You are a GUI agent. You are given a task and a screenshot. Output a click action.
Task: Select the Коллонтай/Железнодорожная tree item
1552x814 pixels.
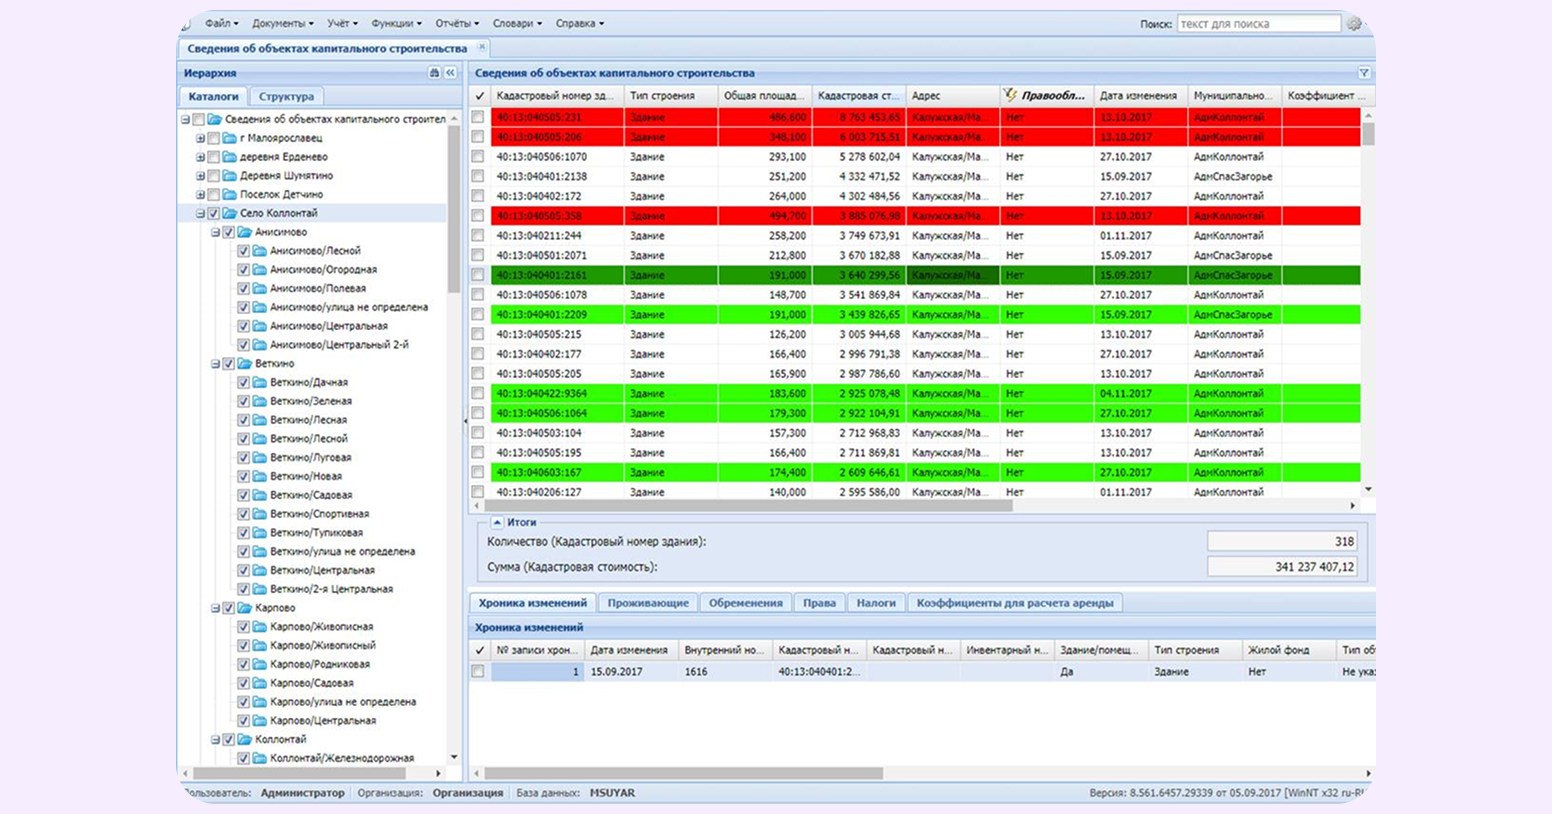(x=342, y=758)
